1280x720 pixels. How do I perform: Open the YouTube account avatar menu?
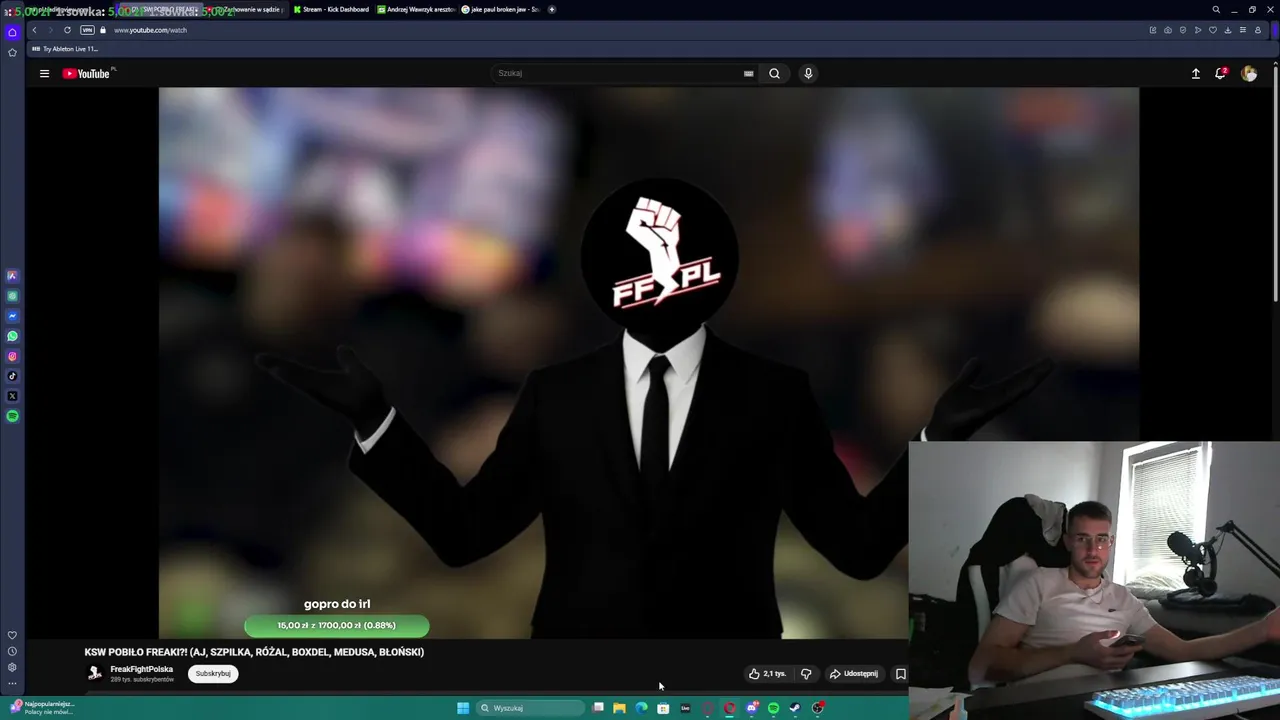click(1249, 73)
